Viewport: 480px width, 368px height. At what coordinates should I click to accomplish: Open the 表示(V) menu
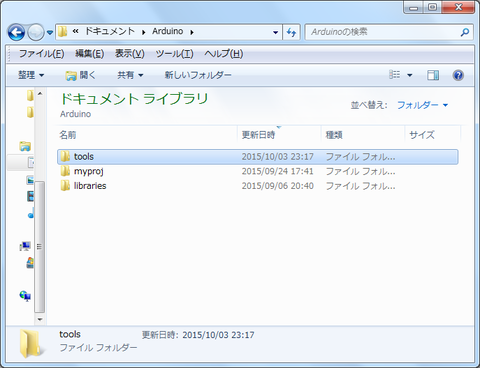point(130,54)
